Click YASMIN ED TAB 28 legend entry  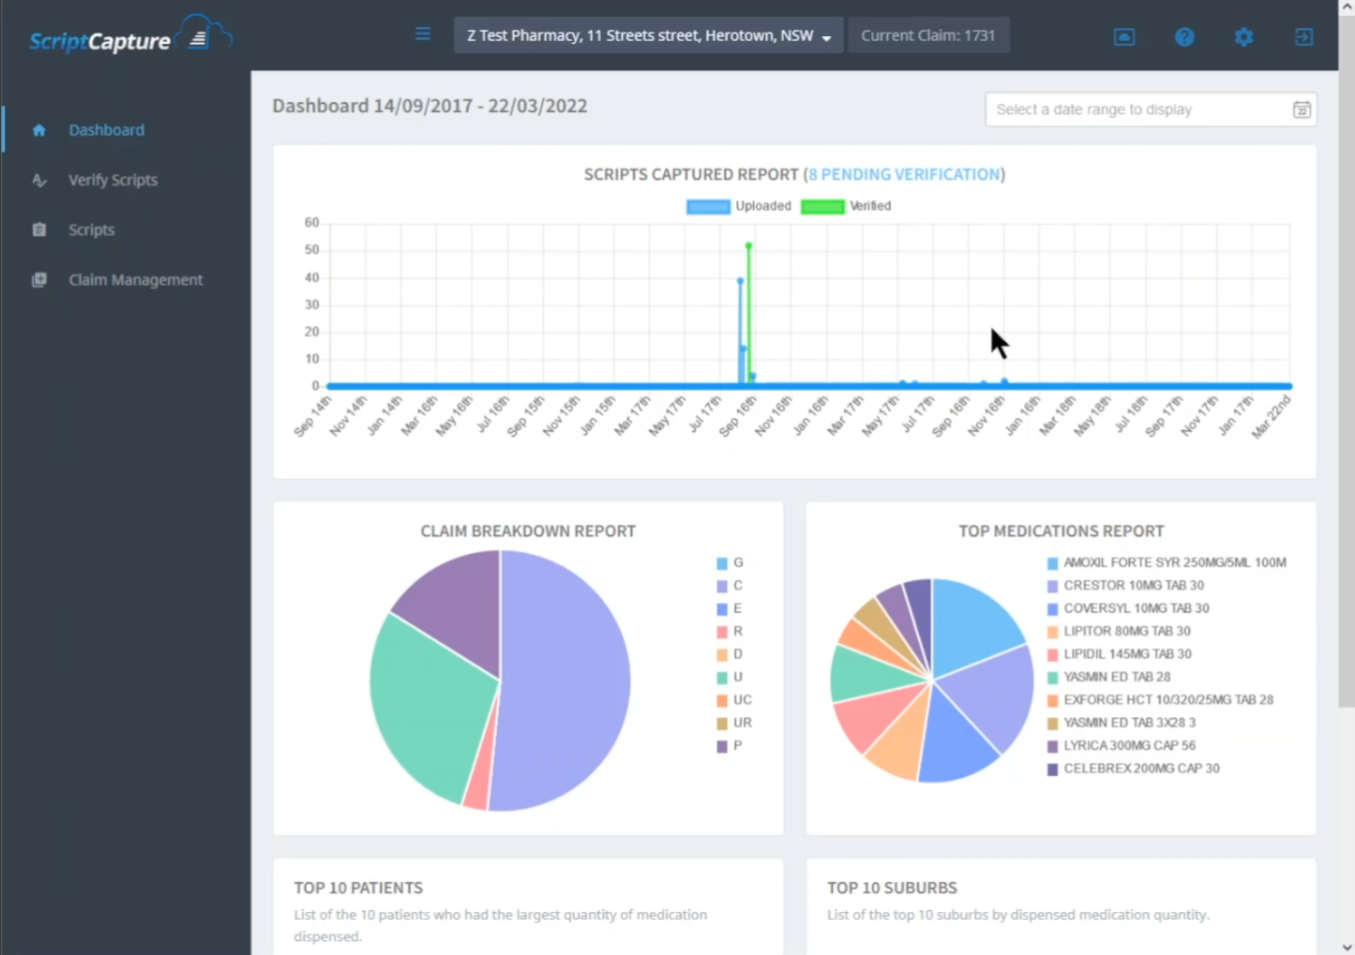click(1108, 678)
